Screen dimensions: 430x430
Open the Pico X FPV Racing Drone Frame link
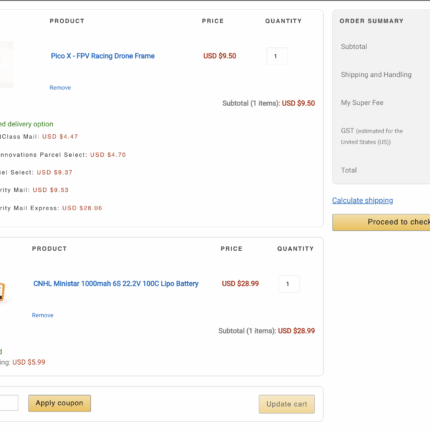point(103,56)
